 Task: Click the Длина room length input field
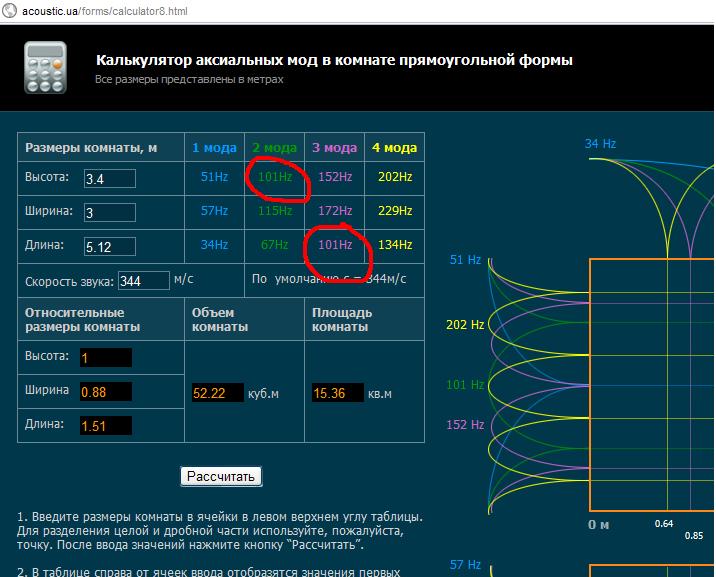[x=110, y=247]
